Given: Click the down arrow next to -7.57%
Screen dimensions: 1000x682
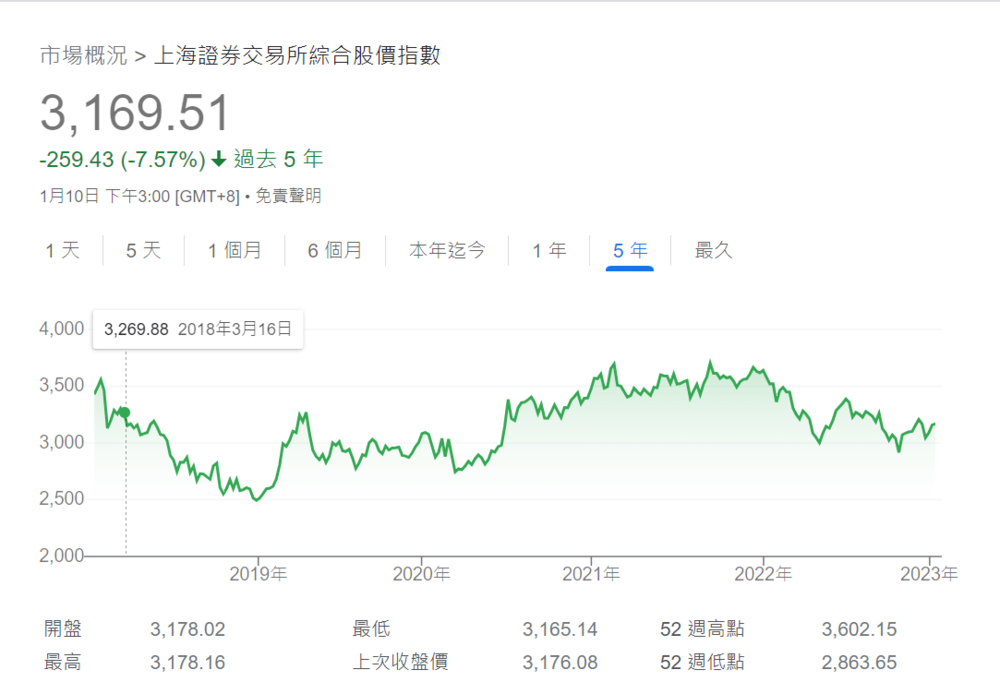Looking at the screenshot, I should click(219, 159).
